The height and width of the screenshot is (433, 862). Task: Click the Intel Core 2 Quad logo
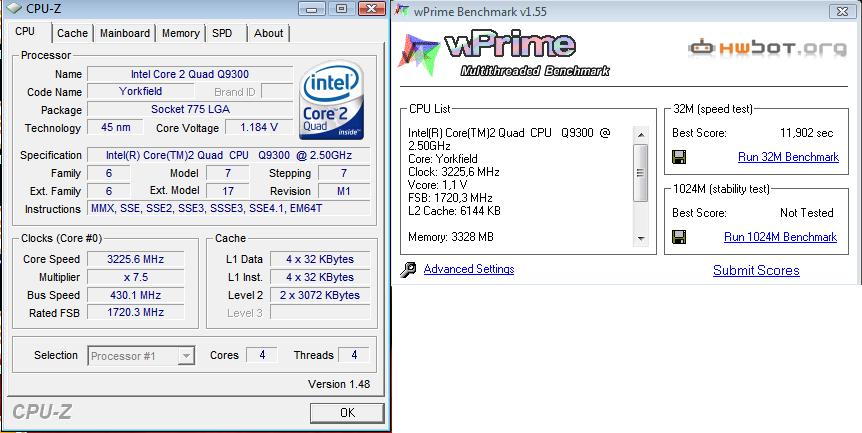(x=331, y=99)
